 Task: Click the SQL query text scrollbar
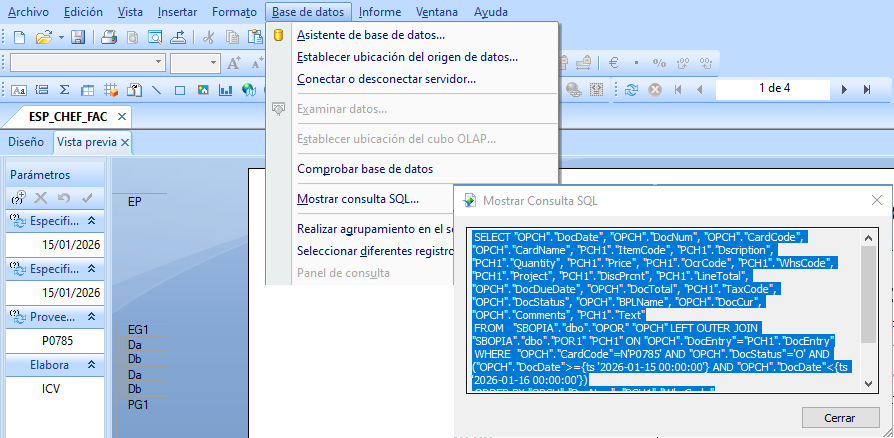click(868, 290)
